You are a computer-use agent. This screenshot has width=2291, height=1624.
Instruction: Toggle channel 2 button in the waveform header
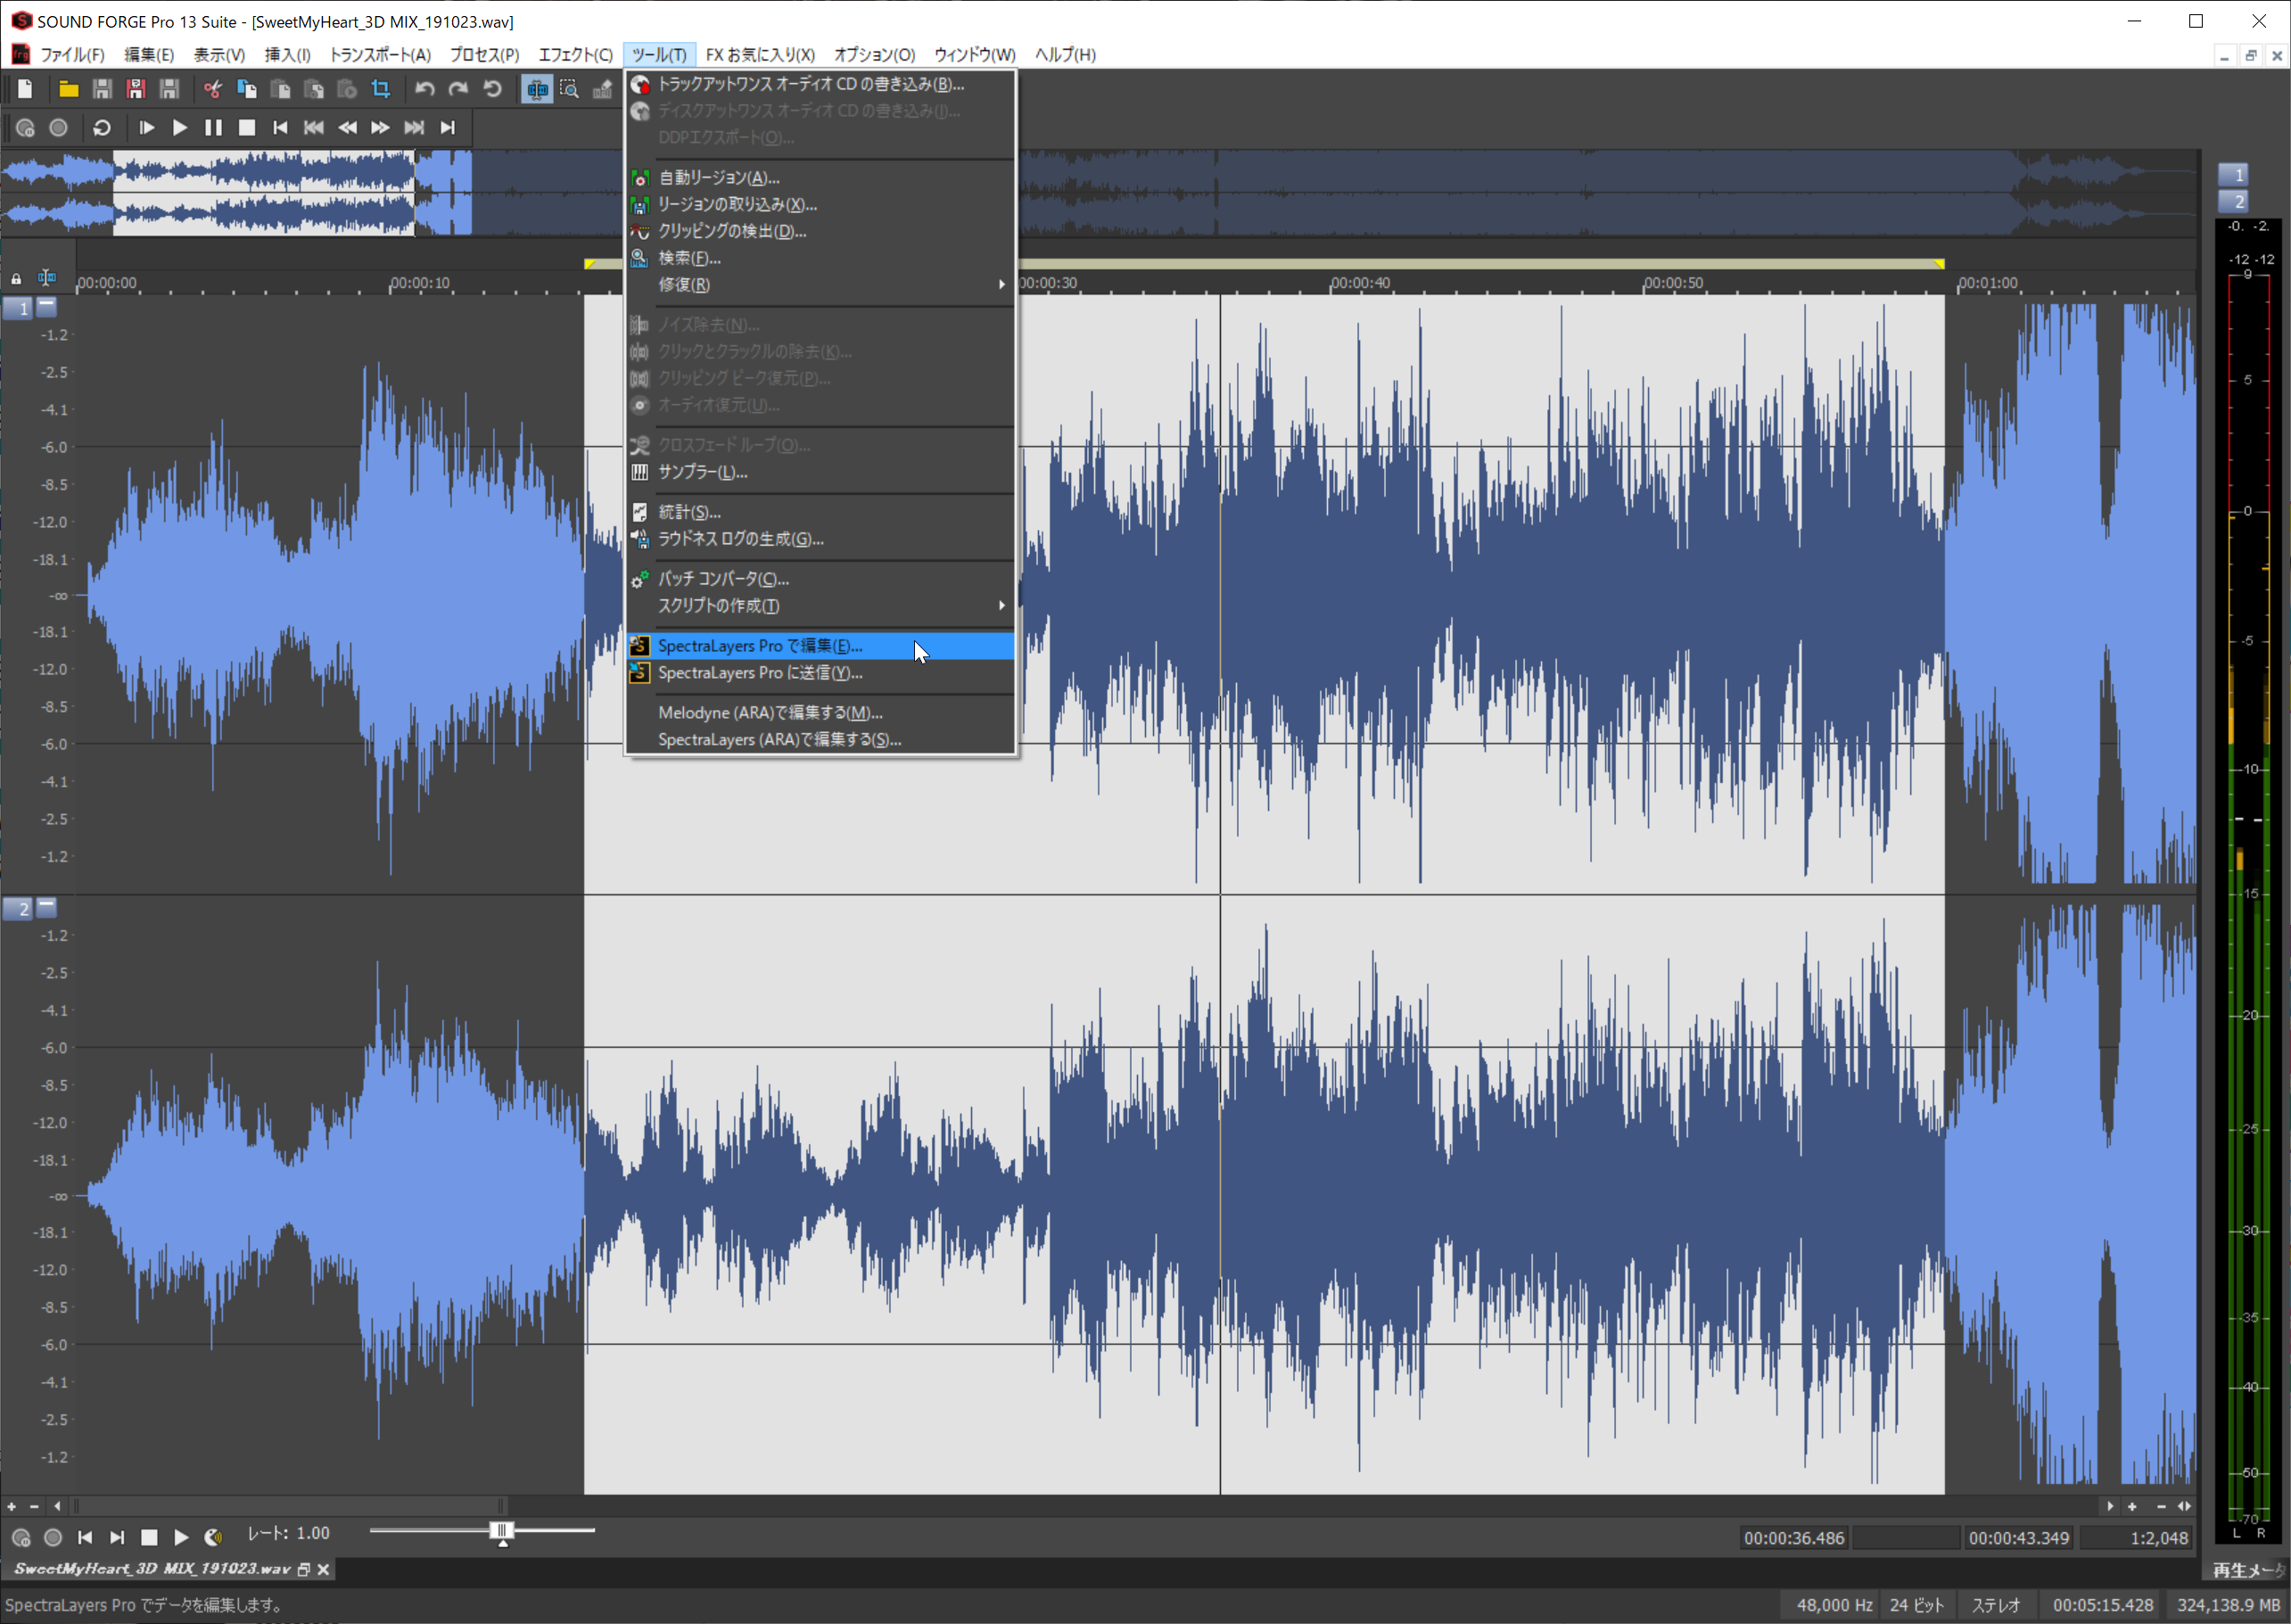pyautogui.click(x=18, y=909)
